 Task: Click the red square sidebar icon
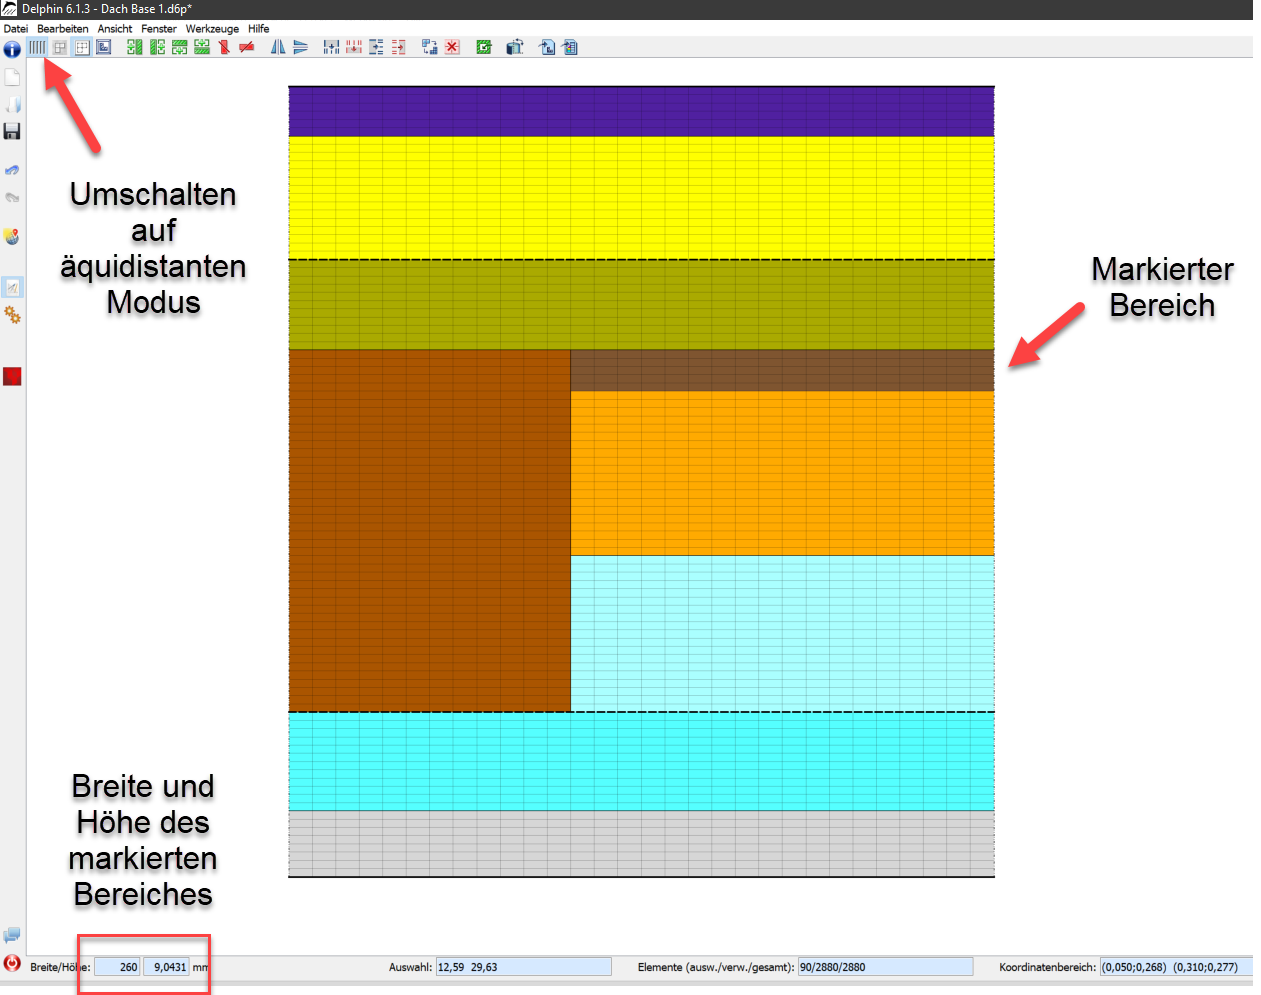pyautogui.click(x=12, y=376)
